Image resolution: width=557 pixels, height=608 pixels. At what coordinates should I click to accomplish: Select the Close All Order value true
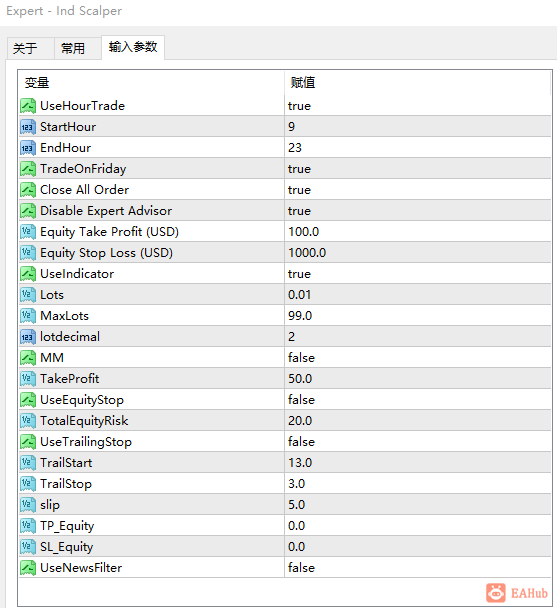click(x=299, y=190)
